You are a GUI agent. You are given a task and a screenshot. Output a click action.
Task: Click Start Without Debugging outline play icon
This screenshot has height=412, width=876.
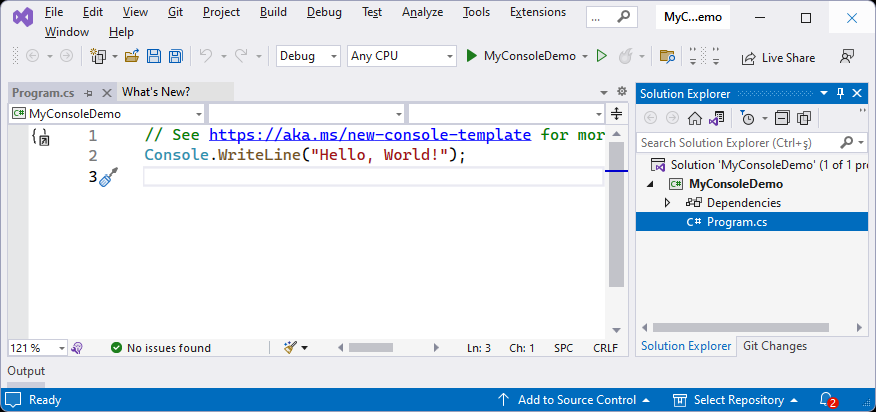tap(601, 57)
